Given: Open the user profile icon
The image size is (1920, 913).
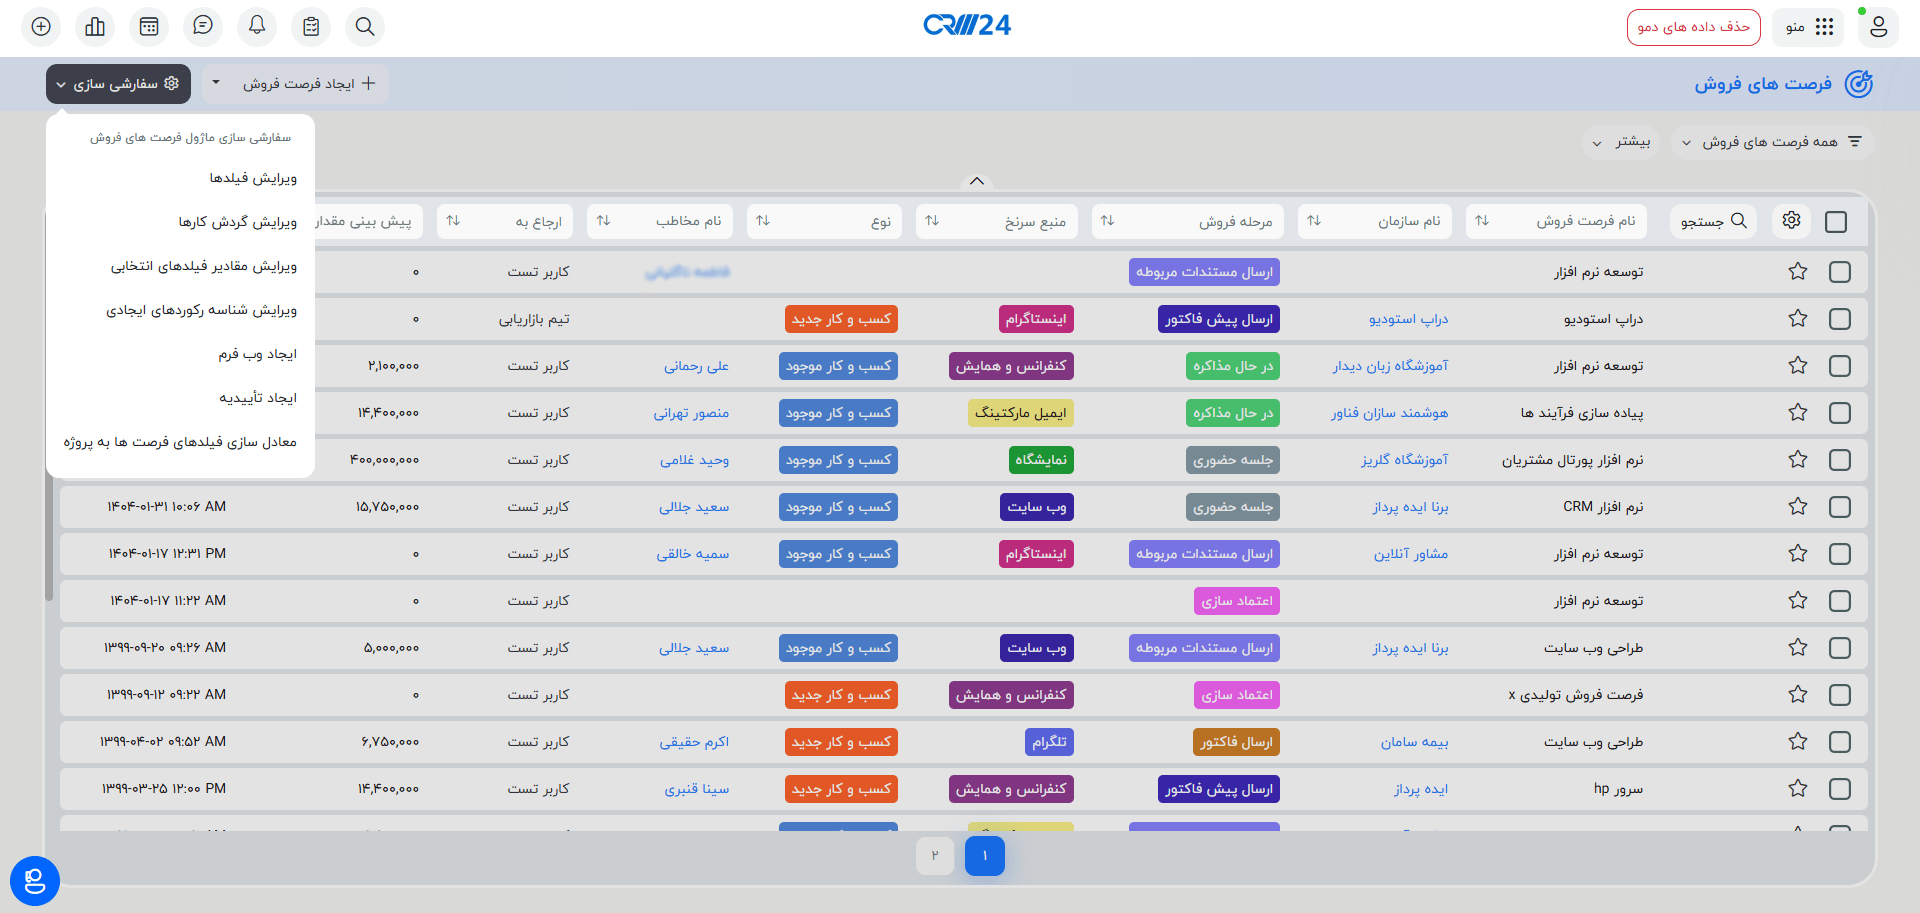Looking at the screenshot, I should coord(1878,27).
